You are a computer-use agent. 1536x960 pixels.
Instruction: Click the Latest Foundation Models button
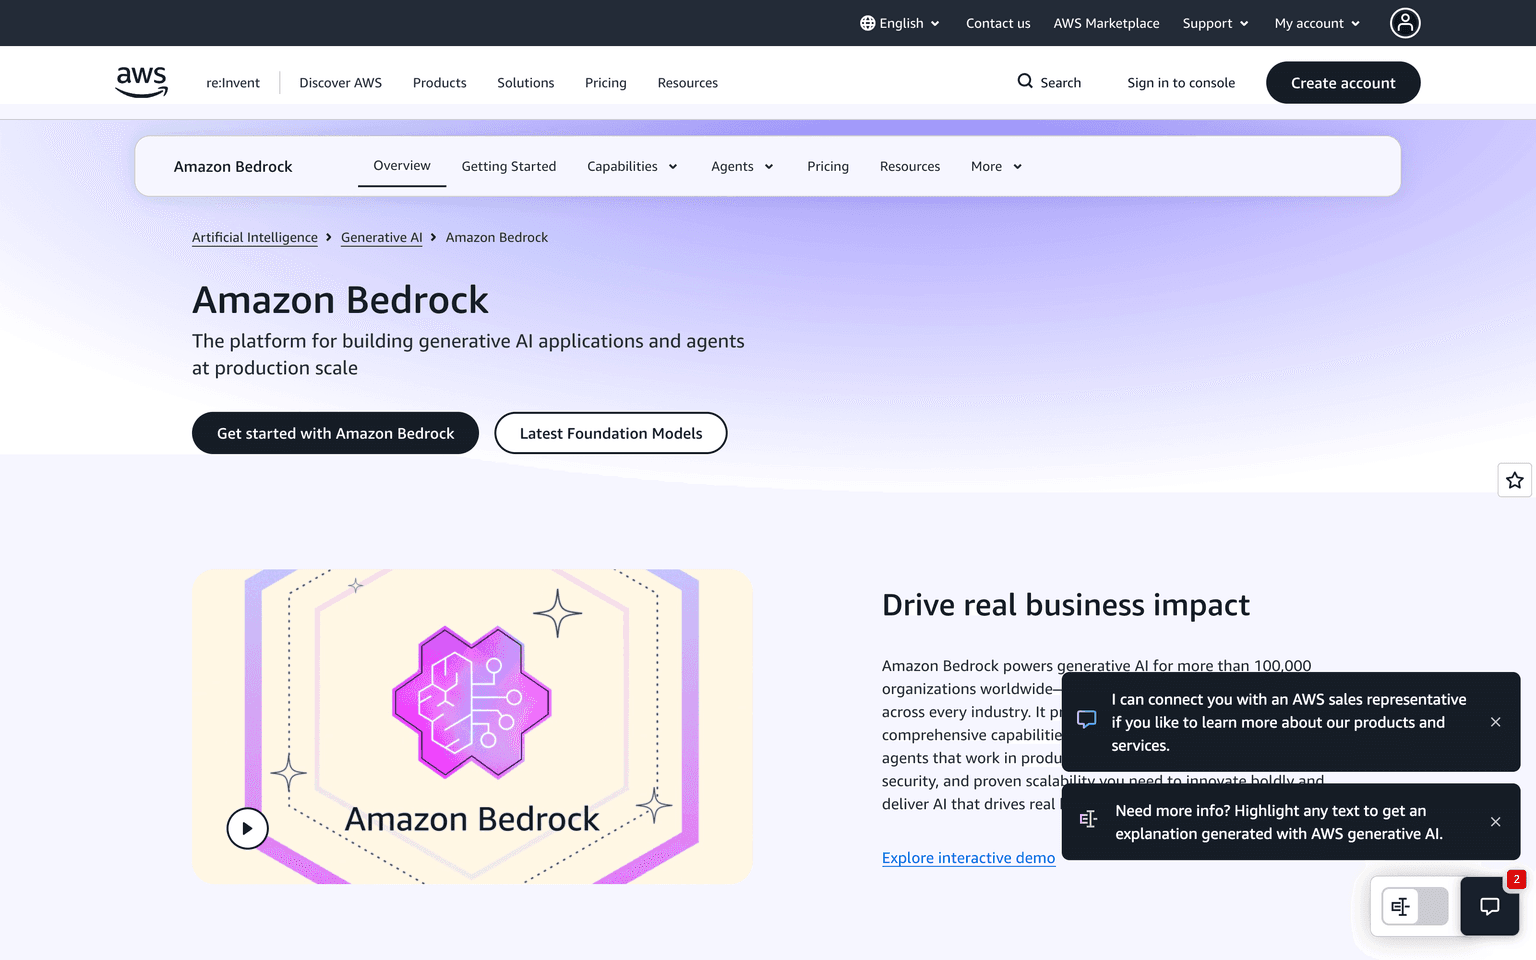[611, 433]
